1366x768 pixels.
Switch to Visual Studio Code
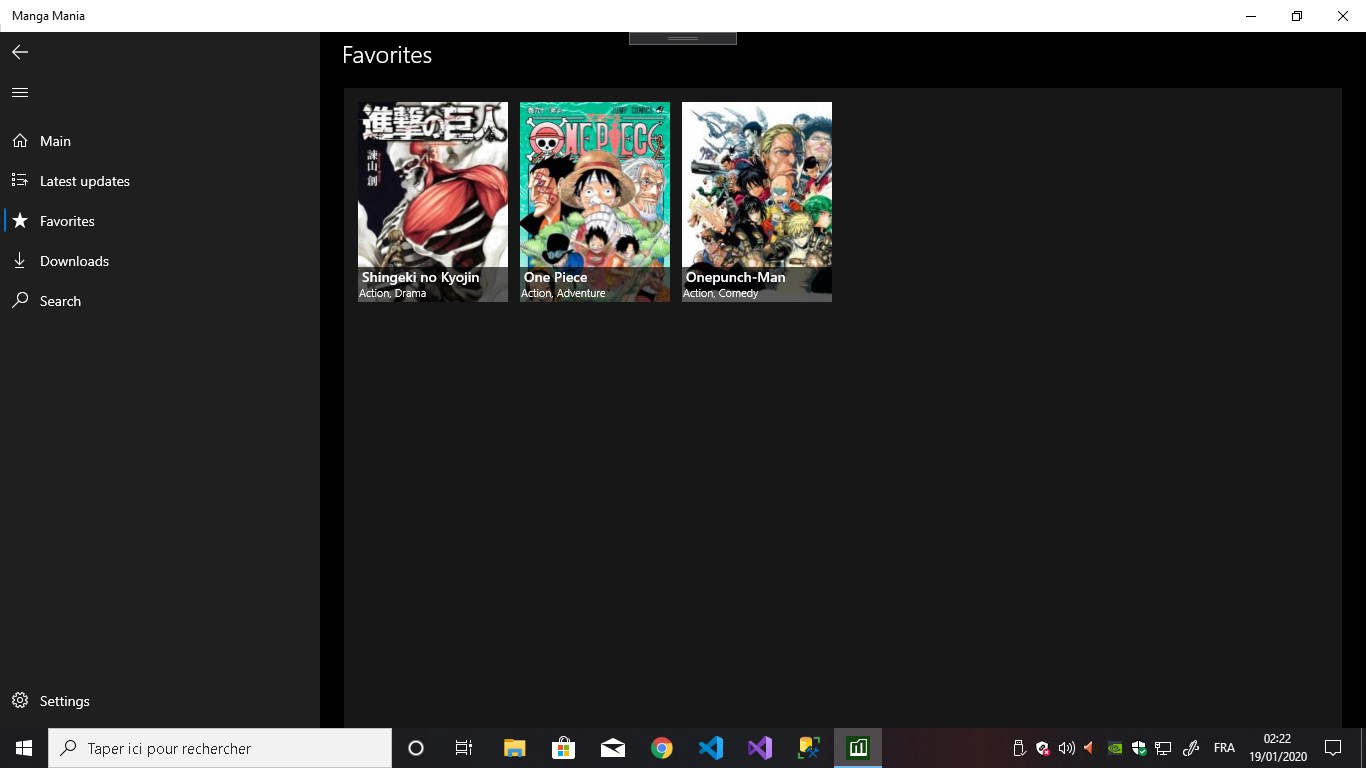(x=710, y=748)
